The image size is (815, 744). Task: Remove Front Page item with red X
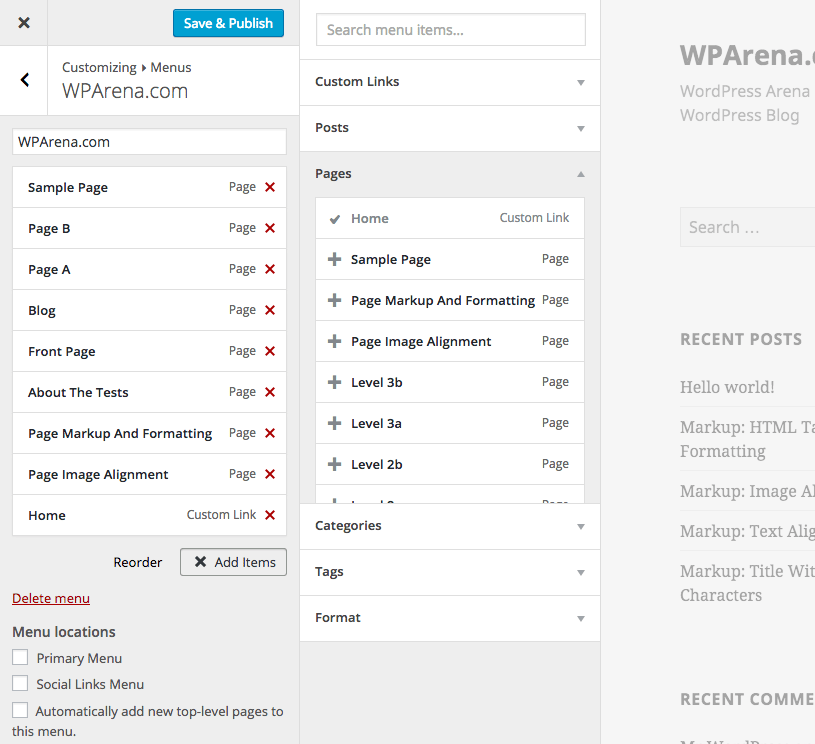(270, 351)
